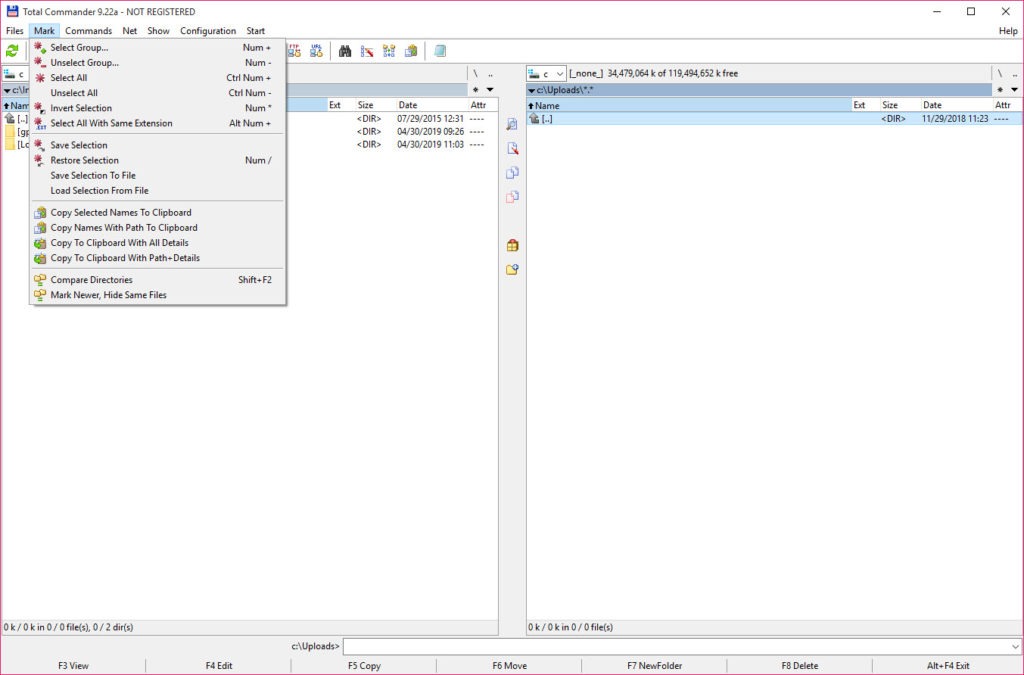Open the Net menu
This screenshot has height=675, width=1024.
pyautogui.click(x=130, y=31)
